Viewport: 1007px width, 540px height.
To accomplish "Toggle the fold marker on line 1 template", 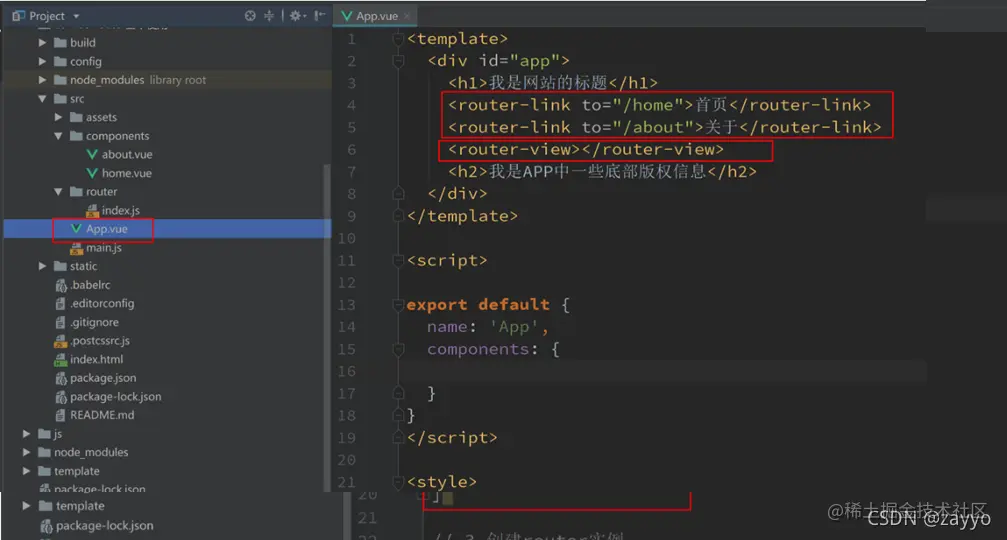I will pos(398,39).
